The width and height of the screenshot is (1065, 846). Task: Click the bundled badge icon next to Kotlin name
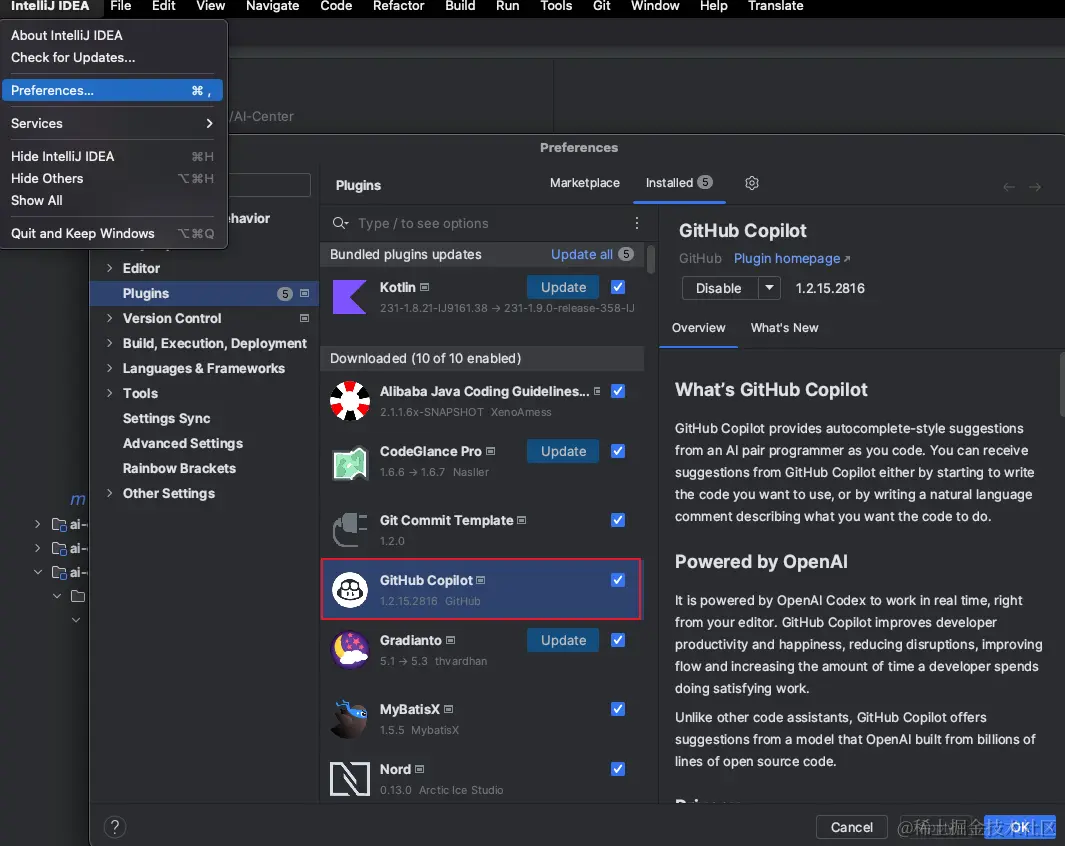point(425,287)
